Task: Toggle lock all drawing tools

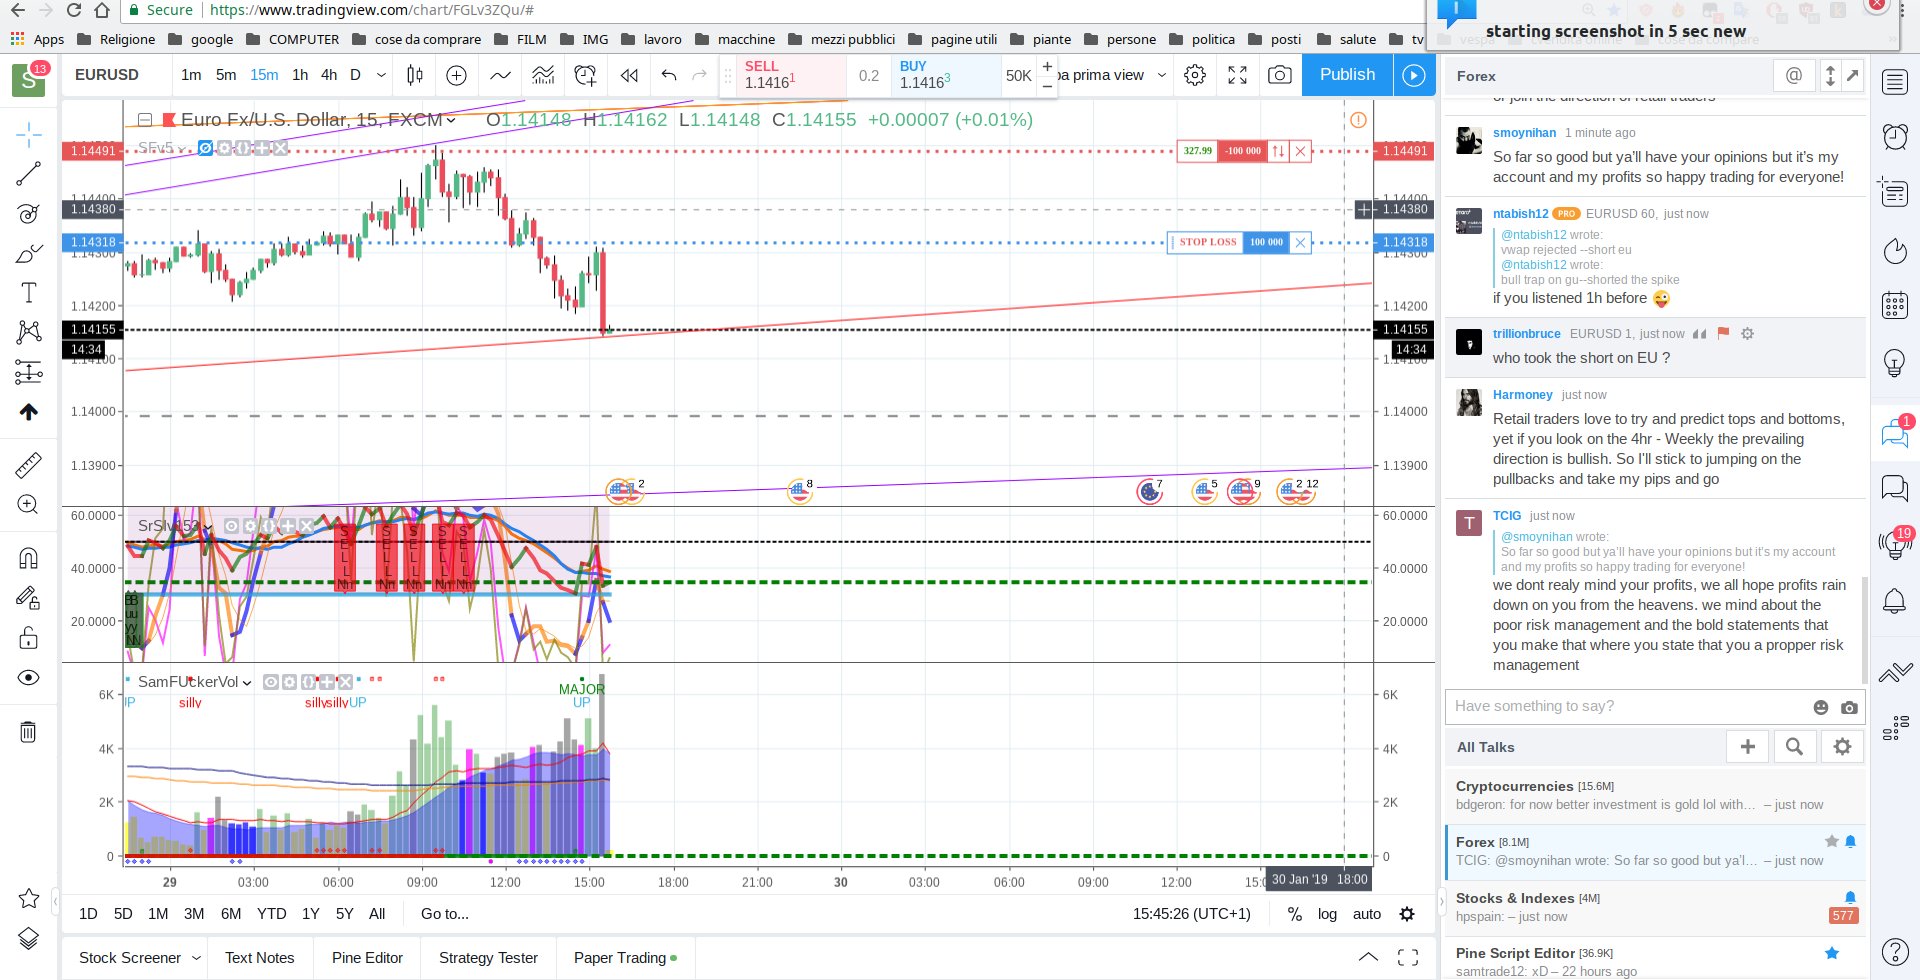Action: (x=29, y=638)
